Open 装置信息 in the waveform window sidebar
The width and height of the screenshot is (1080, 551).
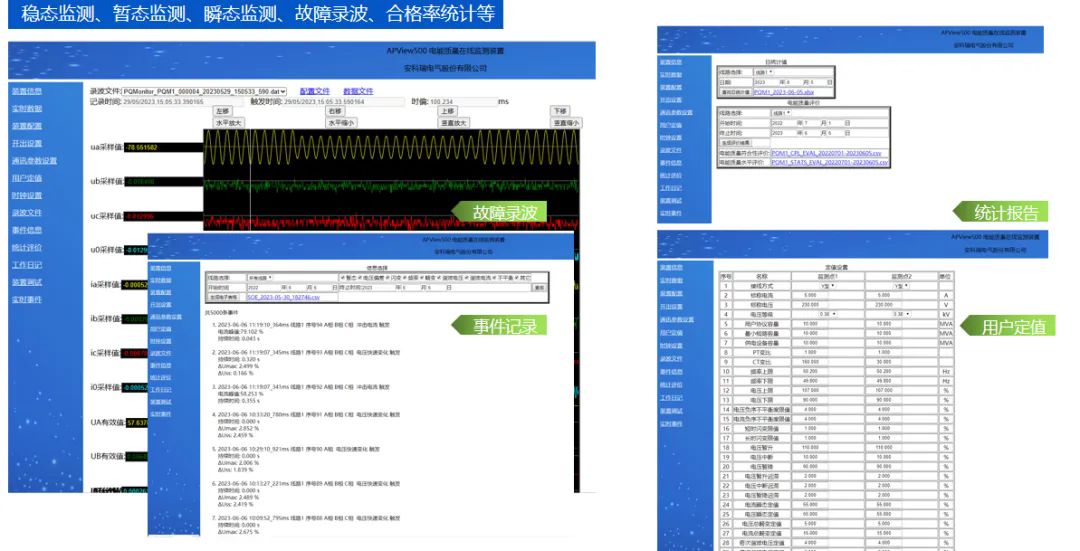27,91
